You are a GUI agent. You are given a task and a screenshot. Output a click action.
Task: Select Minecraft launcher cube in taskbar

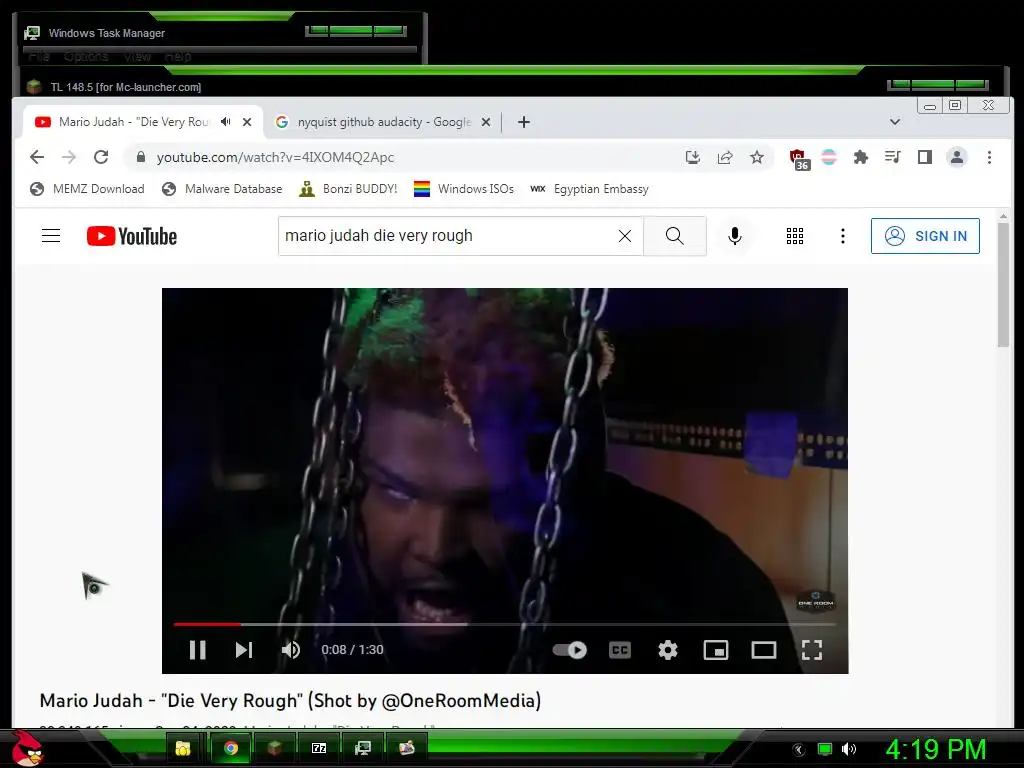coord(274,748)
